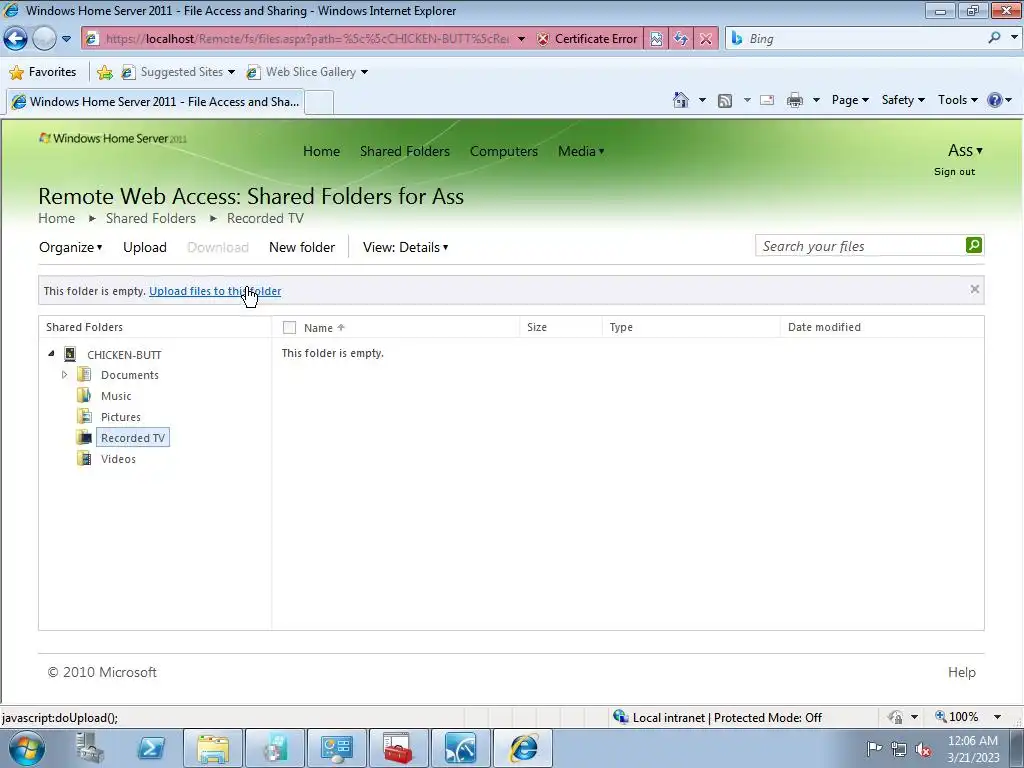Toggle the select-all checkbox beside Name

click(x=289, y=328)
